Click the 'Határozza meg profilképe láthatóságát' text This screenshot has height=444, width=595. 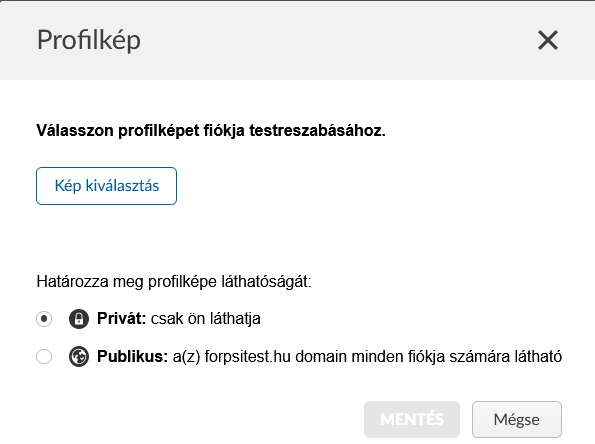(x=174, y=282)
